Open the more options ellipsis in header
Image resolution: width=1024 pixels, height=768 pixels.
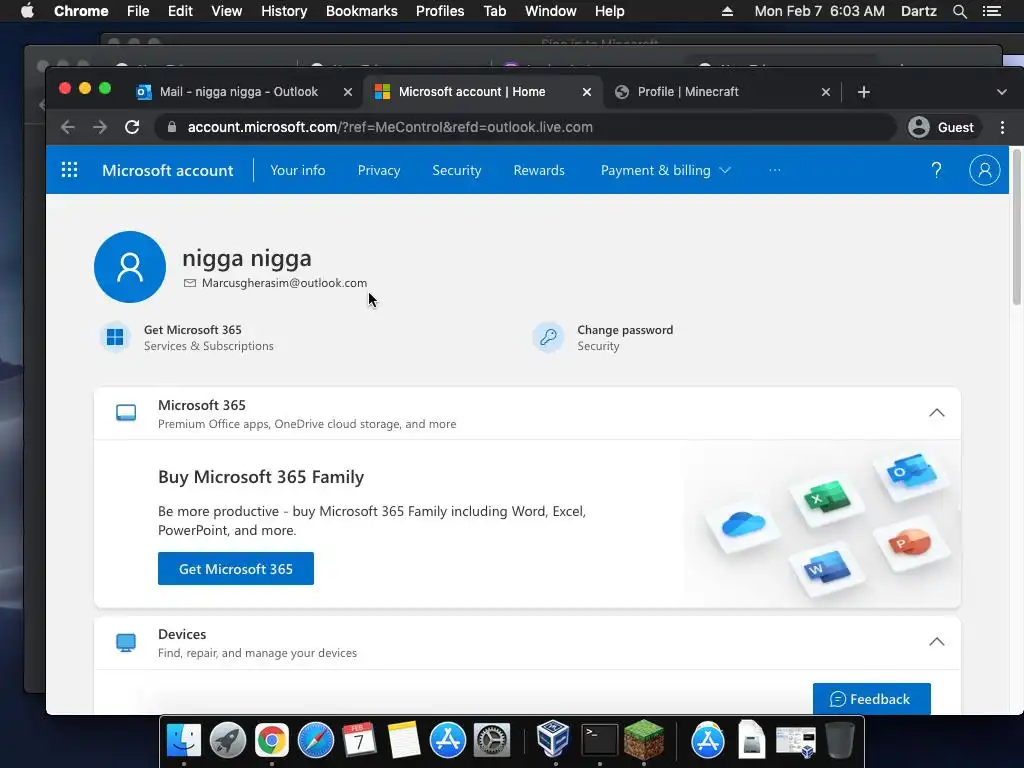(x=775, y=170)
